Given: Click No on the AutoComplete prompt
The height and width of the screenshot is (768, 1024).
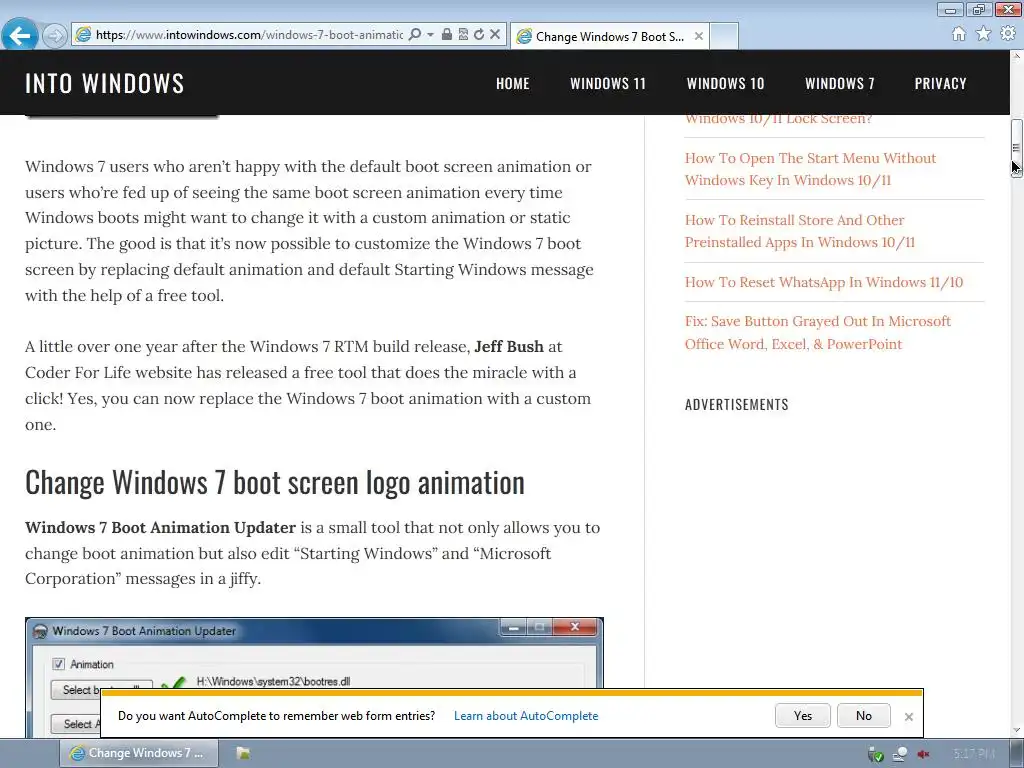Looking at the screenshot, I should (863, 716).
